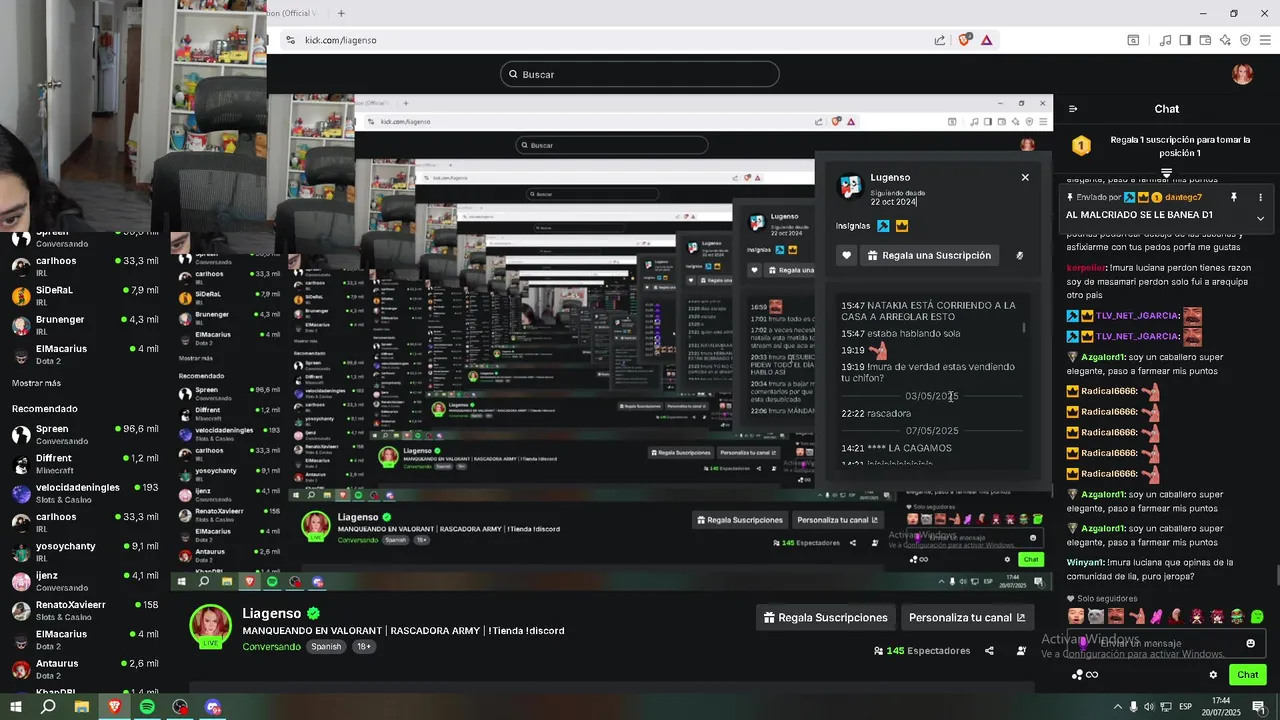Open a new browser tab with plus
The height and width of the screenshot is (720, 1280).
pos(341,13)
